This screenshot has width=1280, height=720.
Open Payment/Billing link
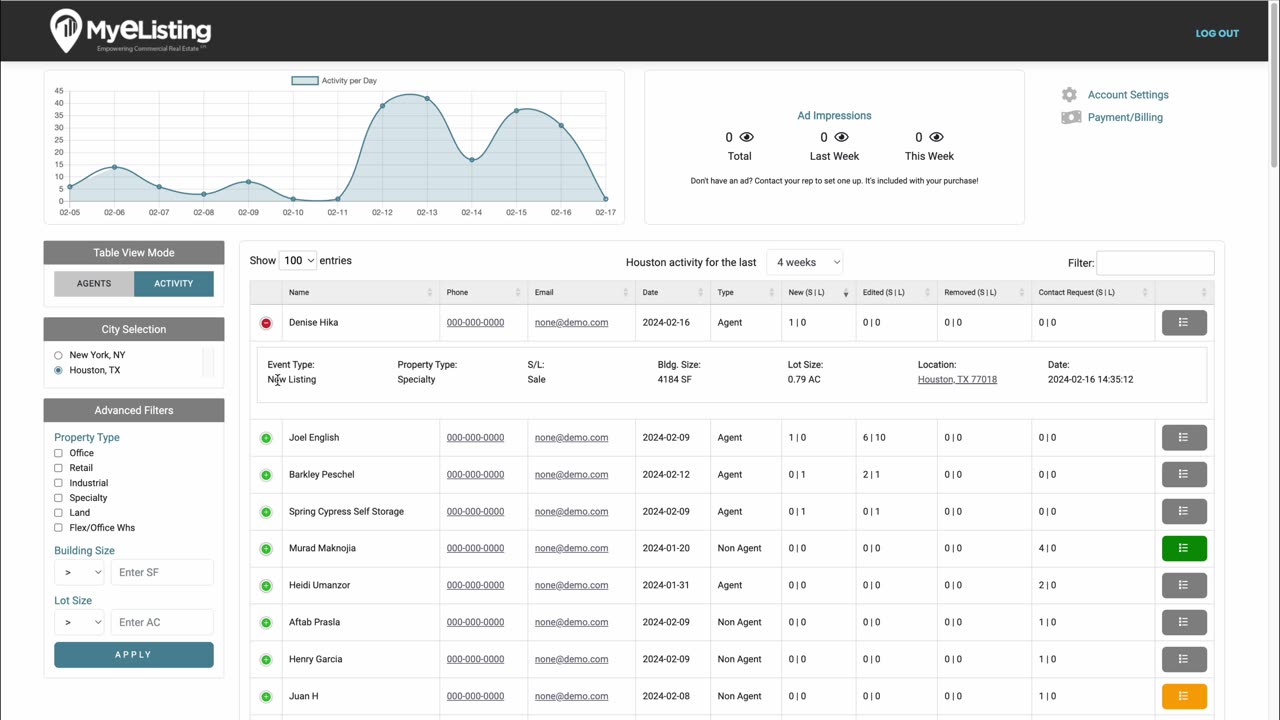point(1125,117)
